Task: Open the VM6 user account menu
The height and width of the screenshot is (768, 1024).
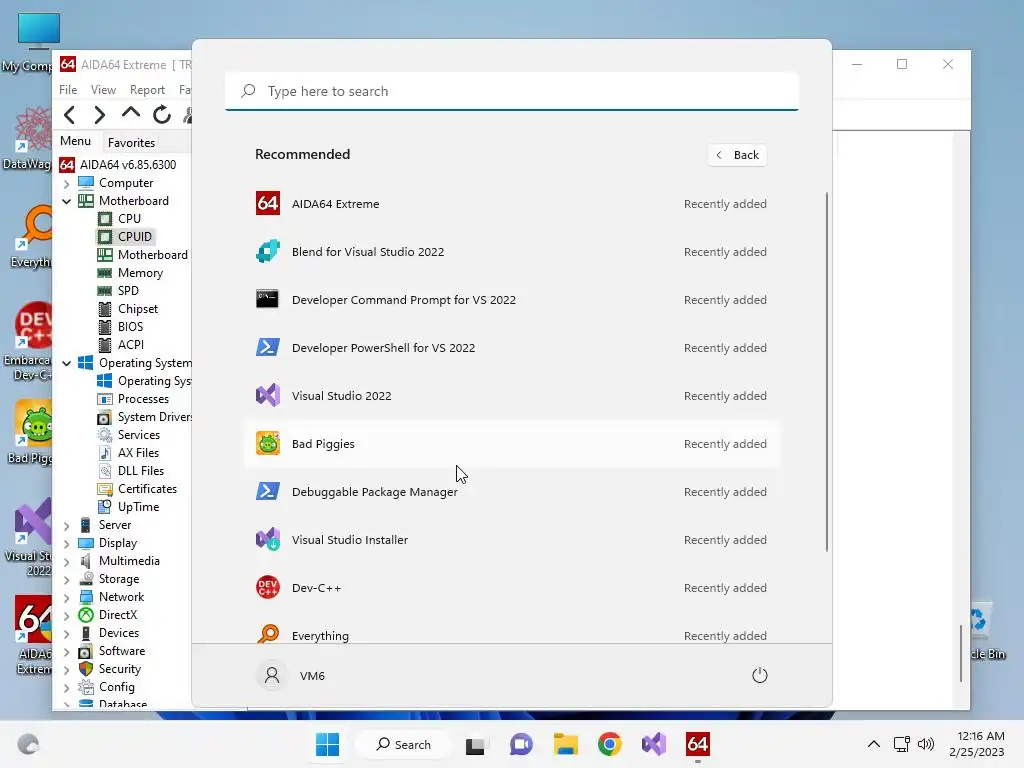Action: (291, 675)
